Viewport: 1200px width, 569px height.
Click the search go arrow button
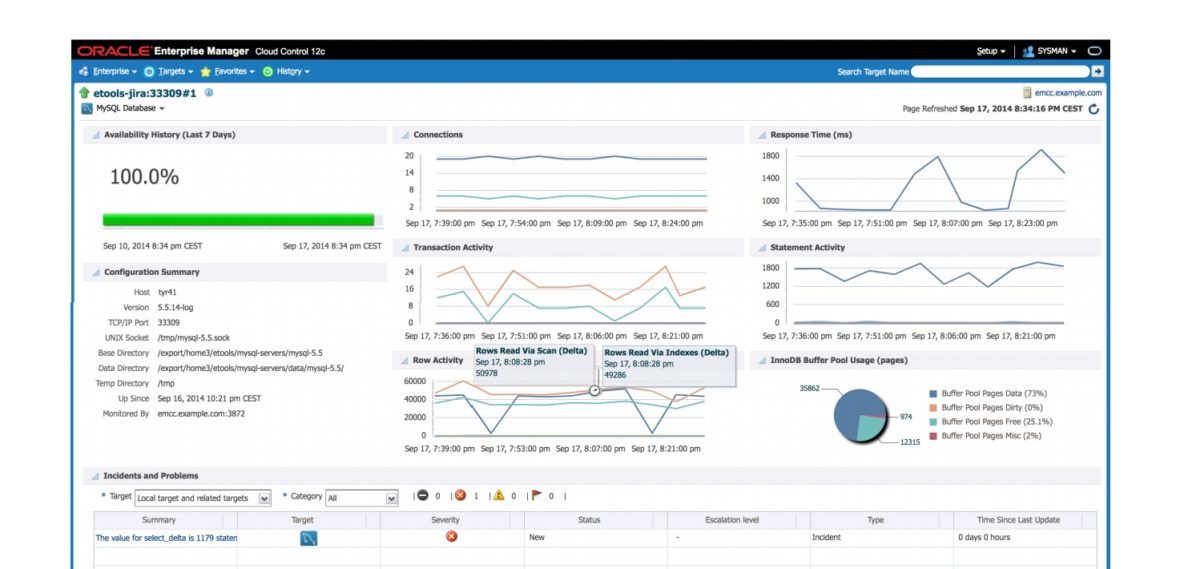pos(1097,72)
